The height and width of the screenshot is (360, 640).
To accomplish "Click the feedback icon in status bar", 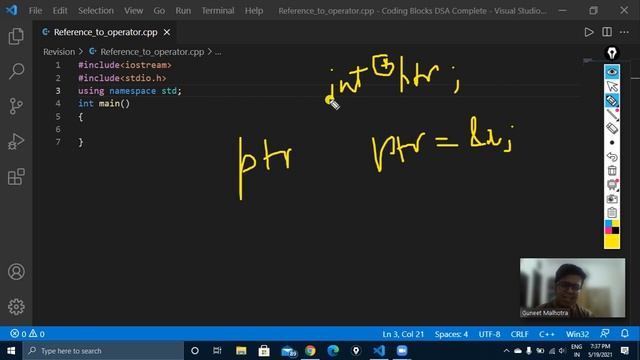I will pyautogui.click(x=604, y=333).
